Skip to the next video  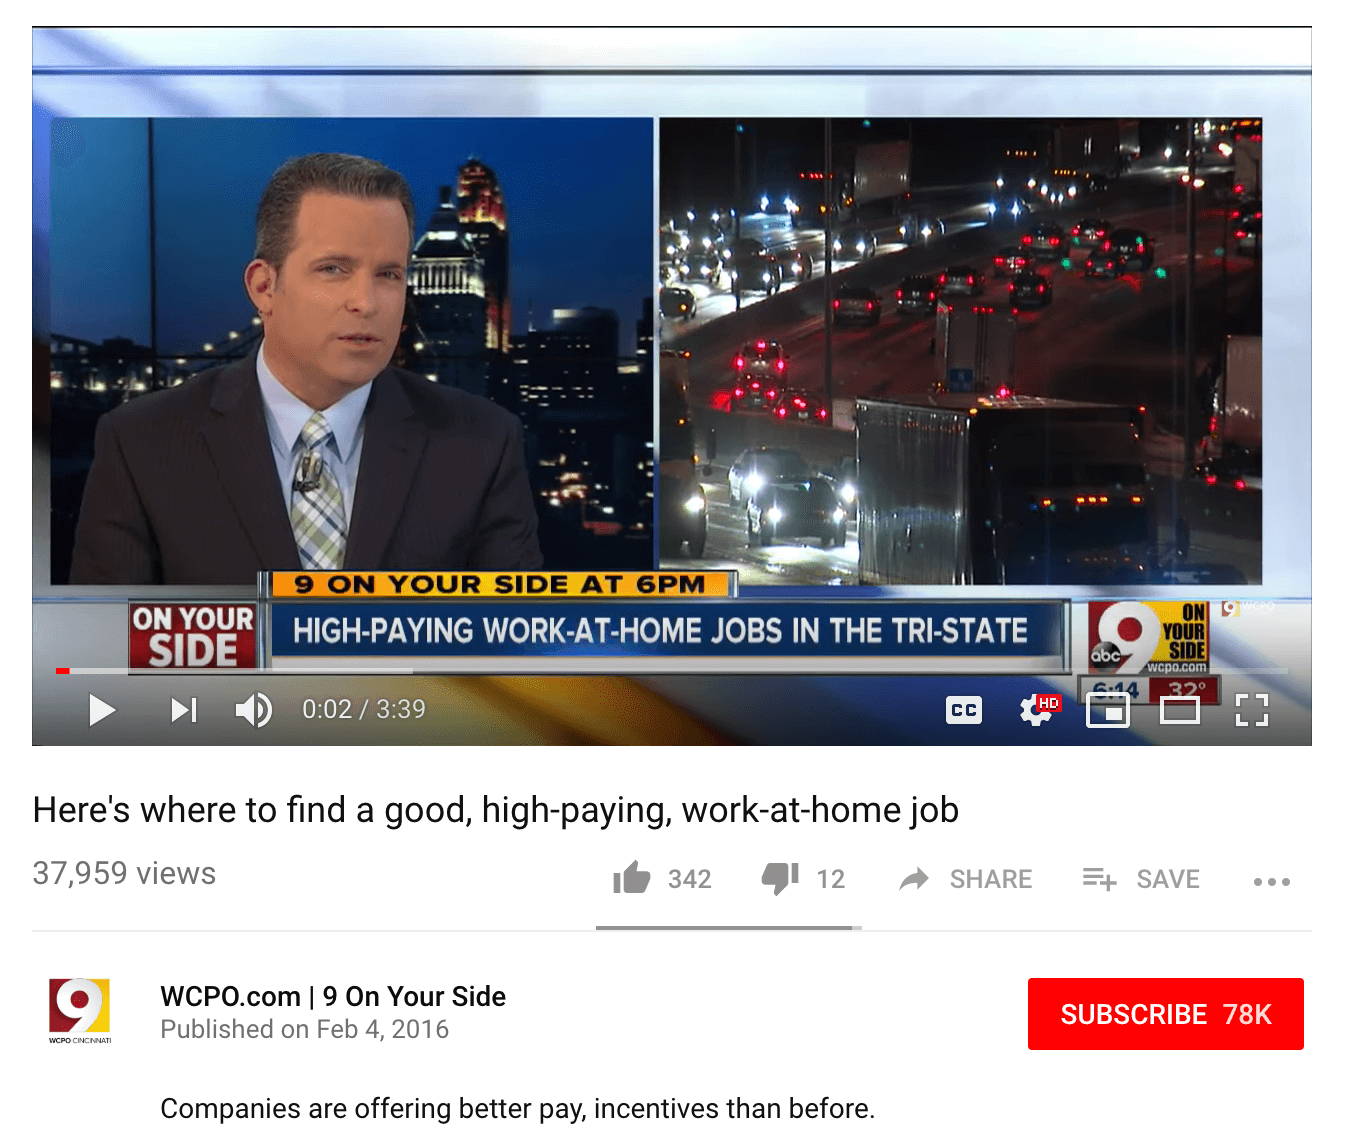point(184,710)
